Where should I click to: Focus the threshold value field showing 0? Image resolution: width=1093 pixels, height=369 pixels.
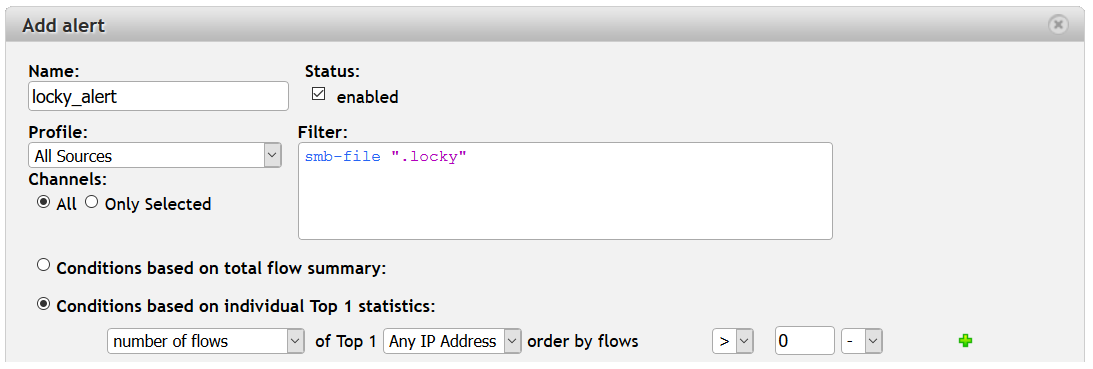click(x=804, y=341)
